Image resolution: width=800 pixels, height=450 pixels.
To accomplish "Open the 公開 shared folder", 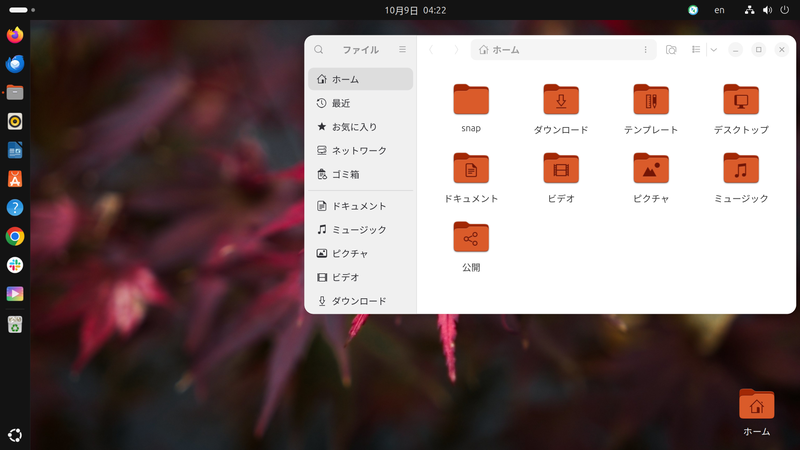I will [471, 237].
